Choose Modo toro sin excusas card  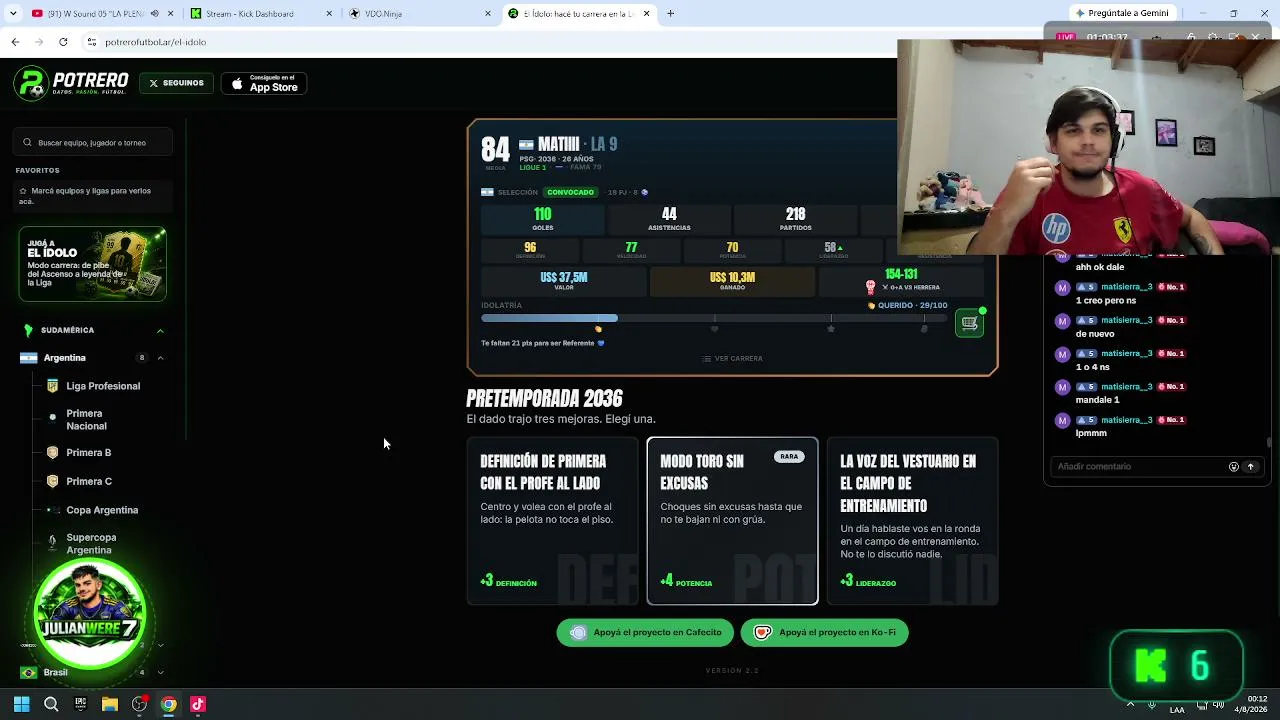pos(732,521)
